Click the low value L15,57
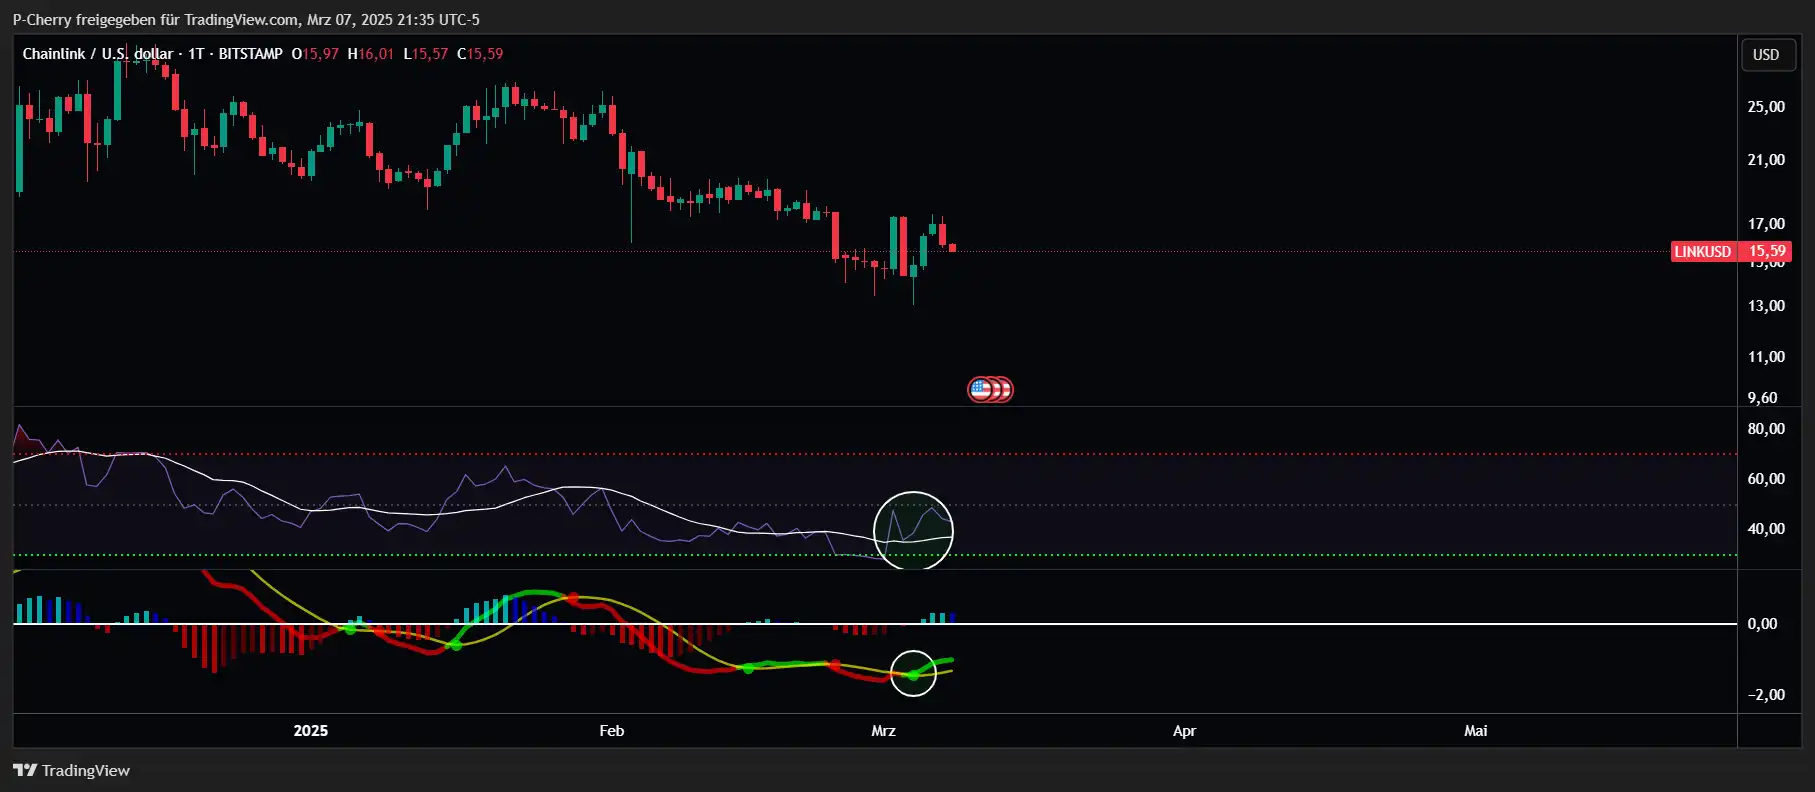1815x792 pixels. click(x=426, y=54)
